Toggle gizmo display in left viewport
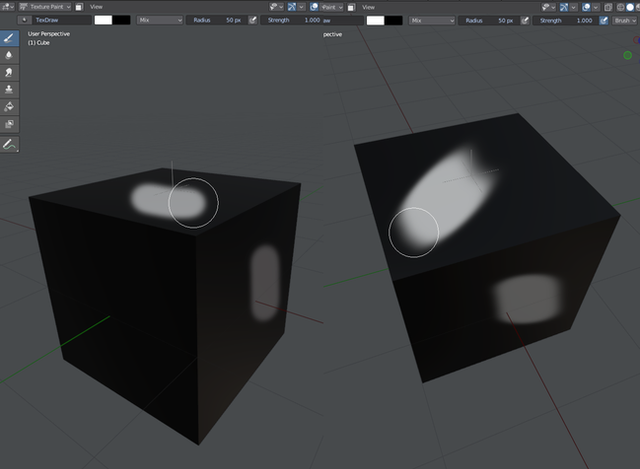 (292, 7)
